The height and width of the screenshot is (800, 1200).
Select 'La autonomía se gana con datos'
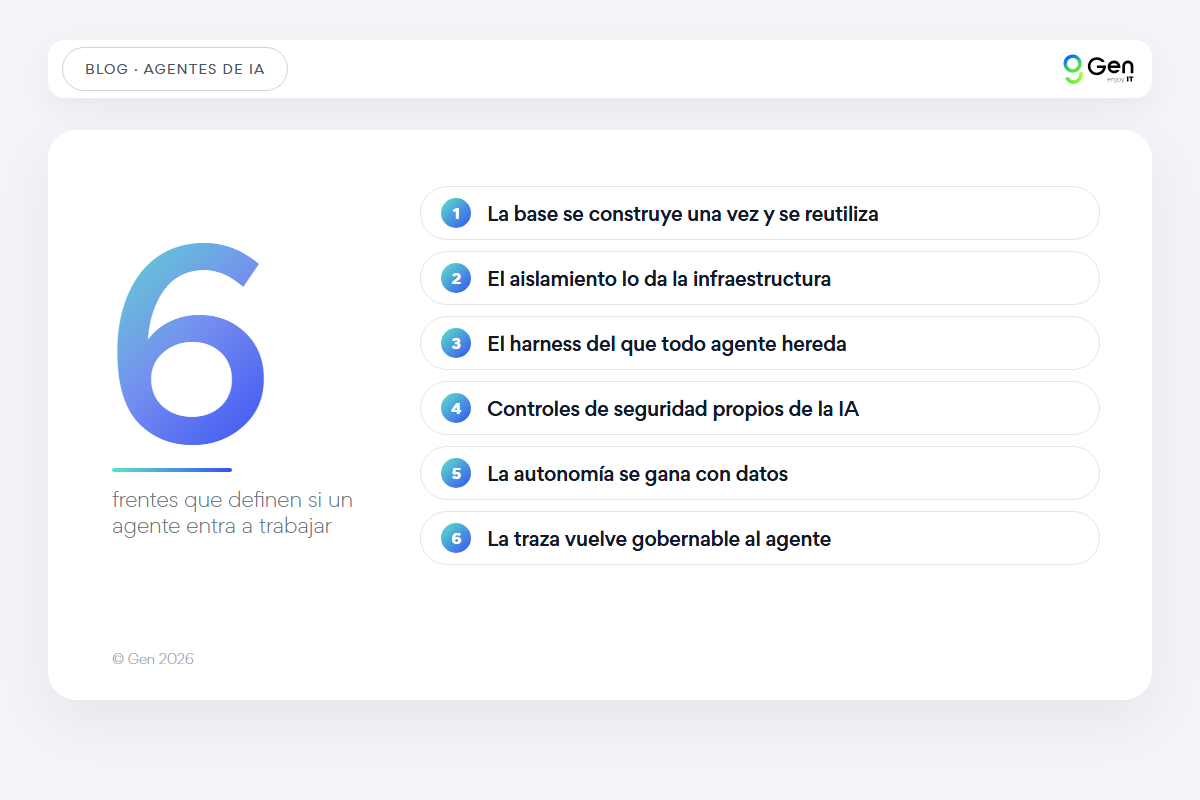click(760, 473)
